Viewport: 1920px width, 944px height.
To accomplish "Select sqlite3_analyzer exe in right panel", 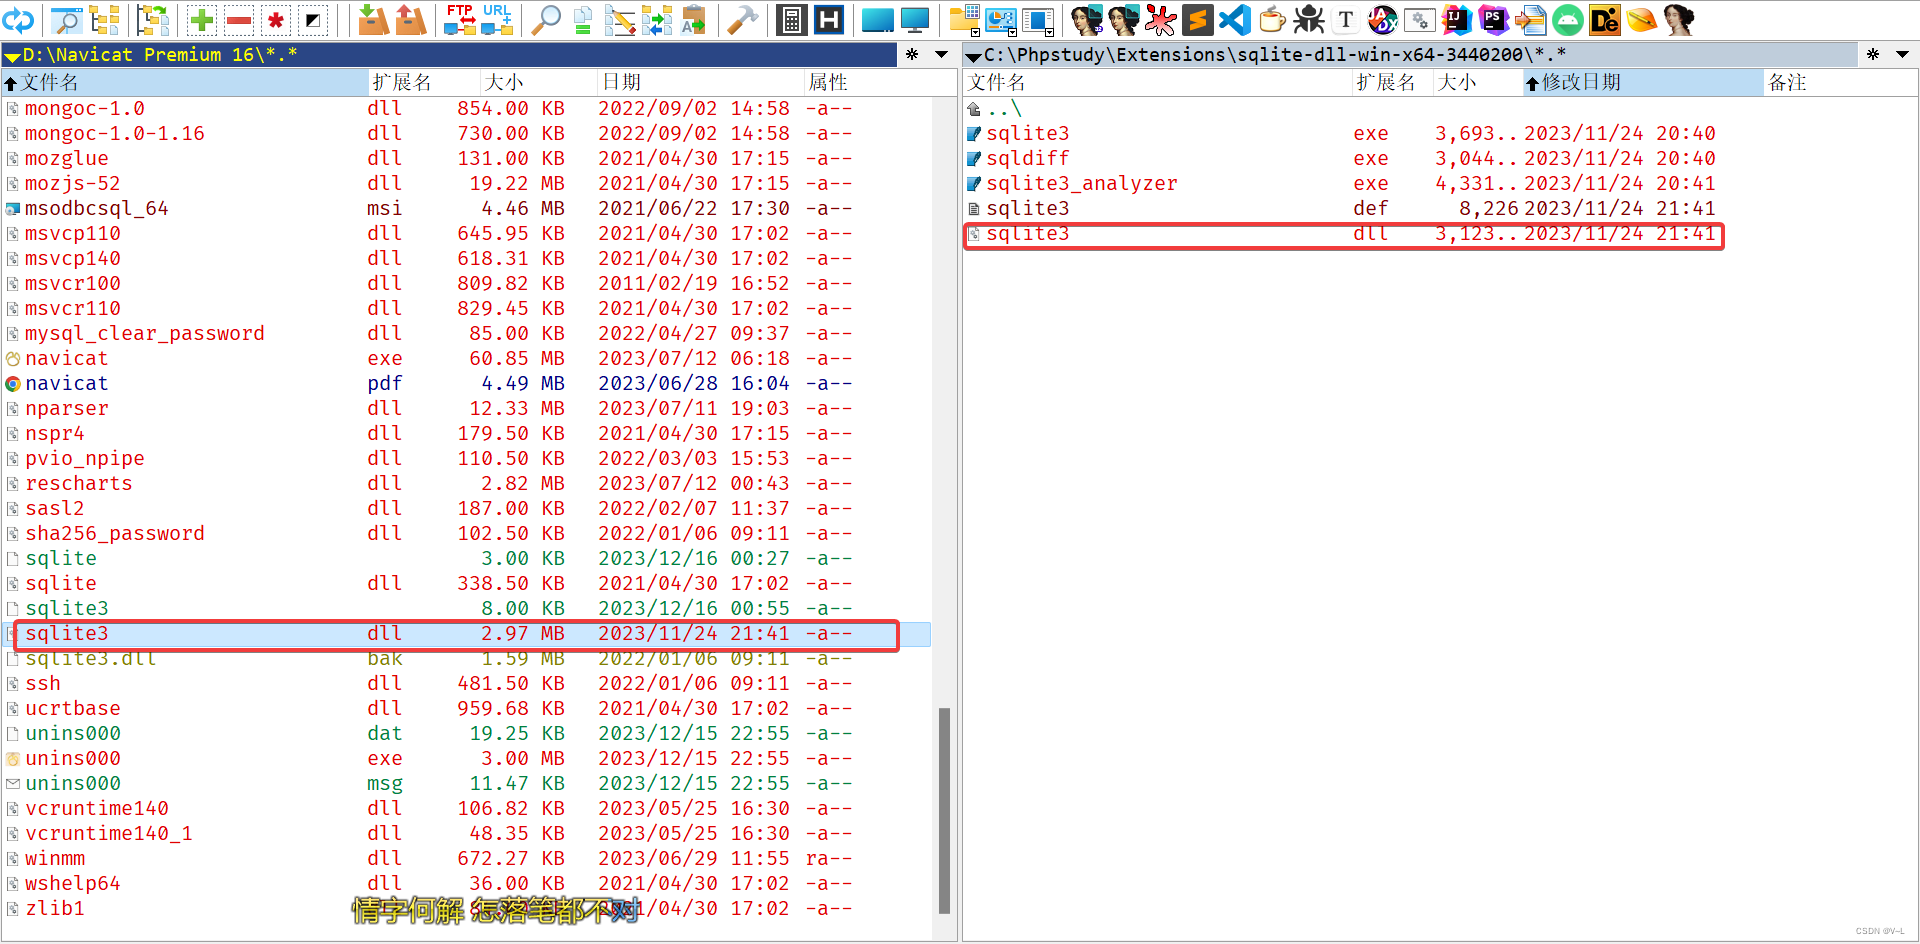I will pos(1341,183).
